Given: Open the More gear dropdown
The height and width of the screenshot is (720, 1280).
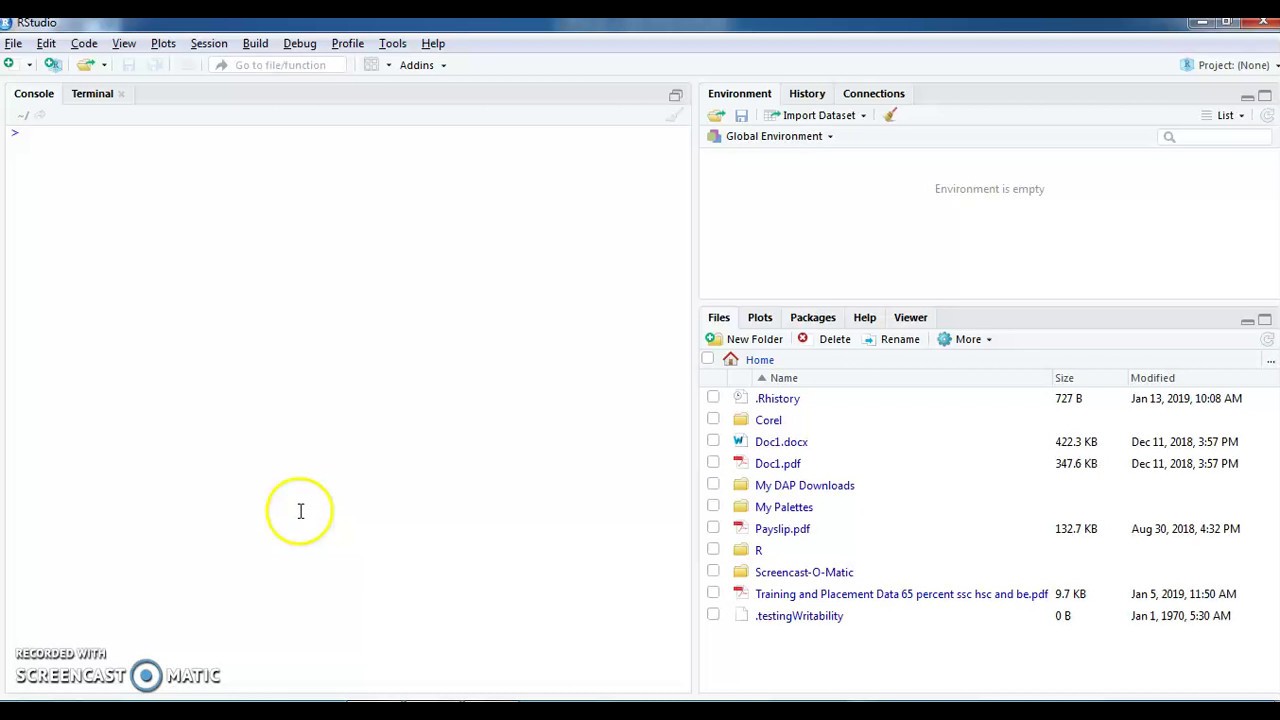Looking at the screenshot, I should (964, 339).
